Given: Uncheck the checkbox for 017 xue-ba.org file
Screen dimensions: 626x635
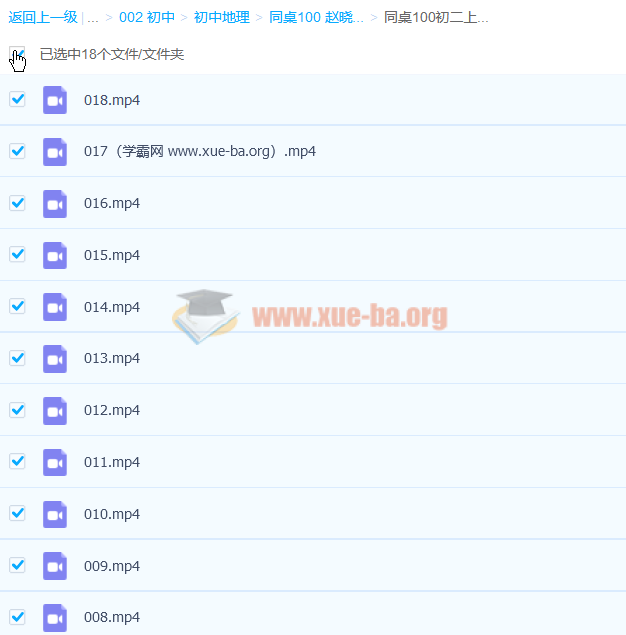Looking at the screenshot, I should click(17, 151).
